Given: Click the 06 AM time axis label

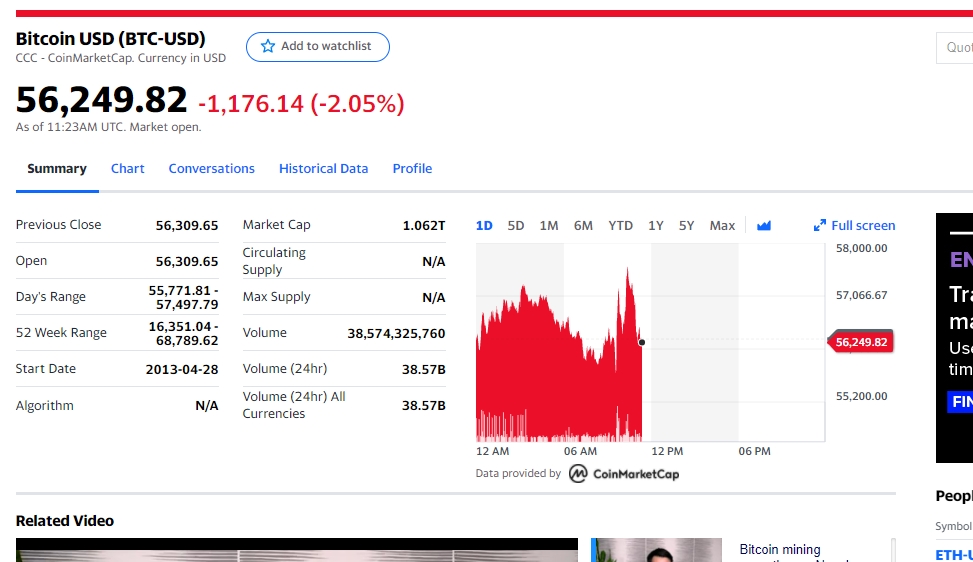Looking at the screenshot, I should pyautogui.click(x=580, y=452).
